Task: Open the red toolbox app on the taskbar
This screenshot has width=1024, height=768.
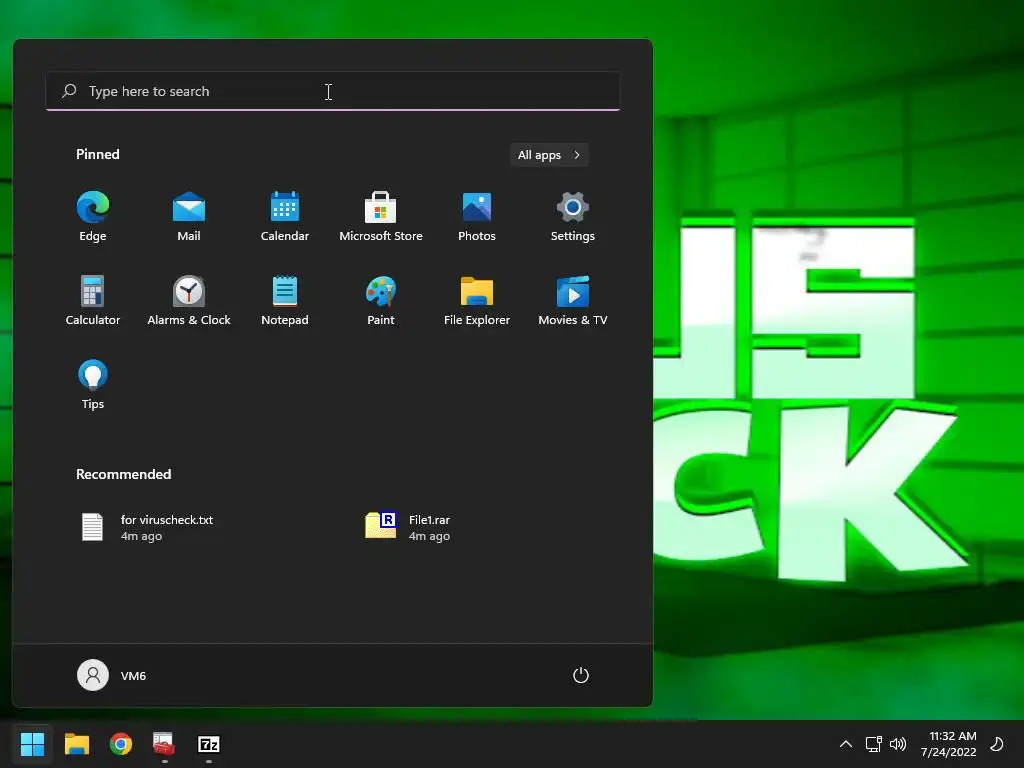Action: click(165, 744)
